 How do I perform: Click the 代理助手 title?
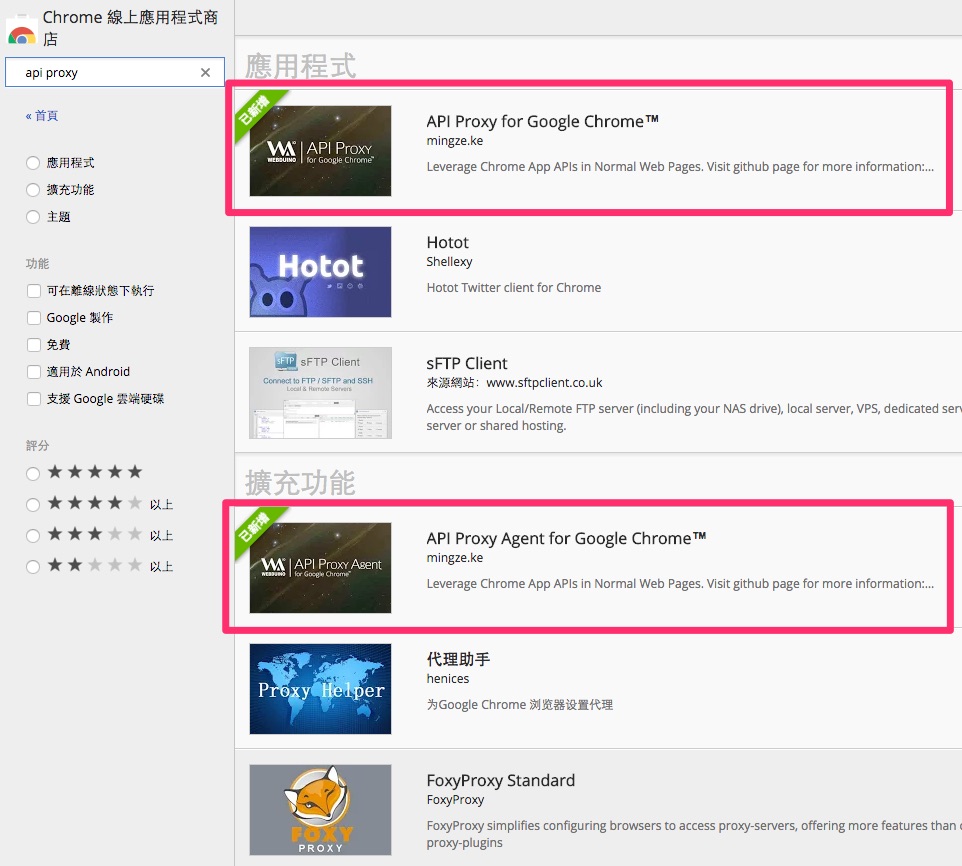pyautogui.click(x=458, y=659)
